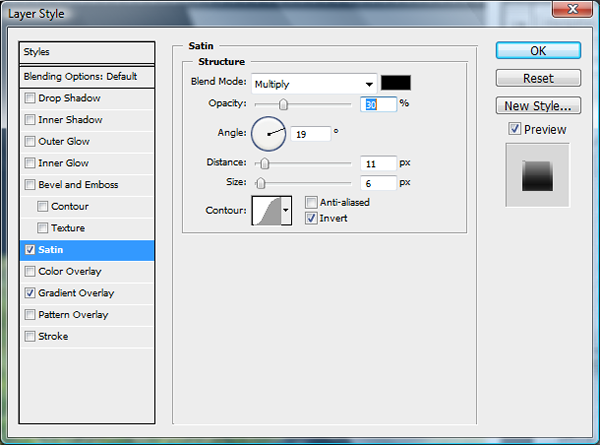Click the New Style... button
The height and width of the screenshot is (445, 600).
pyautogui.click(x=538, y=105)
